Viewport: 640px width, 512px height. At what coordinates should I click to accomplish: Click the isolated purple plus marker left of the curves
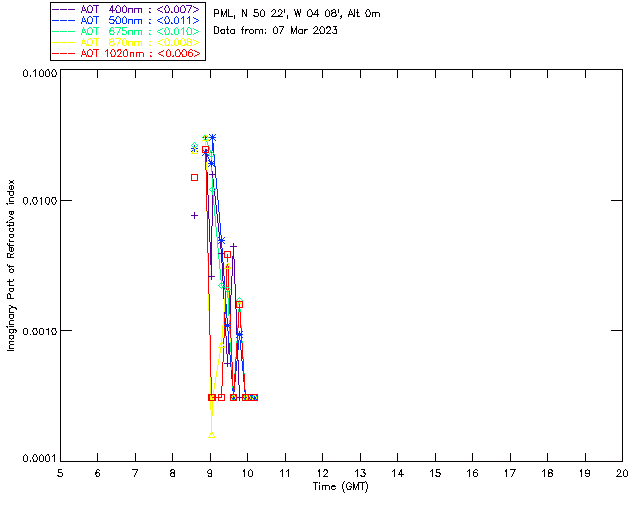[x=195, y=215]
